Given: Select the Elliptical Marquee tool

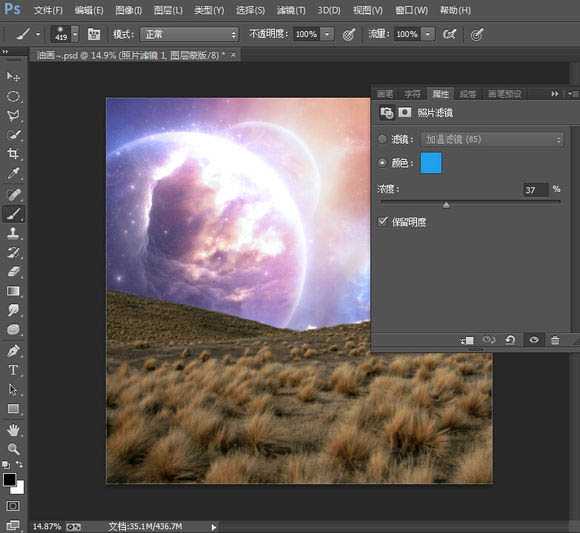Looking at the screenshot, I should coord(13,96).
